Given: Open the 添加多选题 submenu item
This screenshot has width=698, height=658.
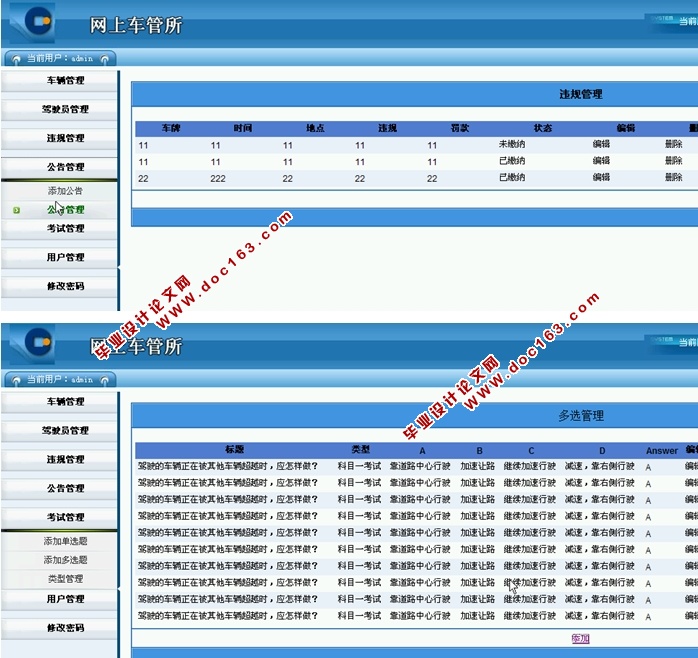Looking at the screenshot, I should pyautogui.click(x=65, y=560).
